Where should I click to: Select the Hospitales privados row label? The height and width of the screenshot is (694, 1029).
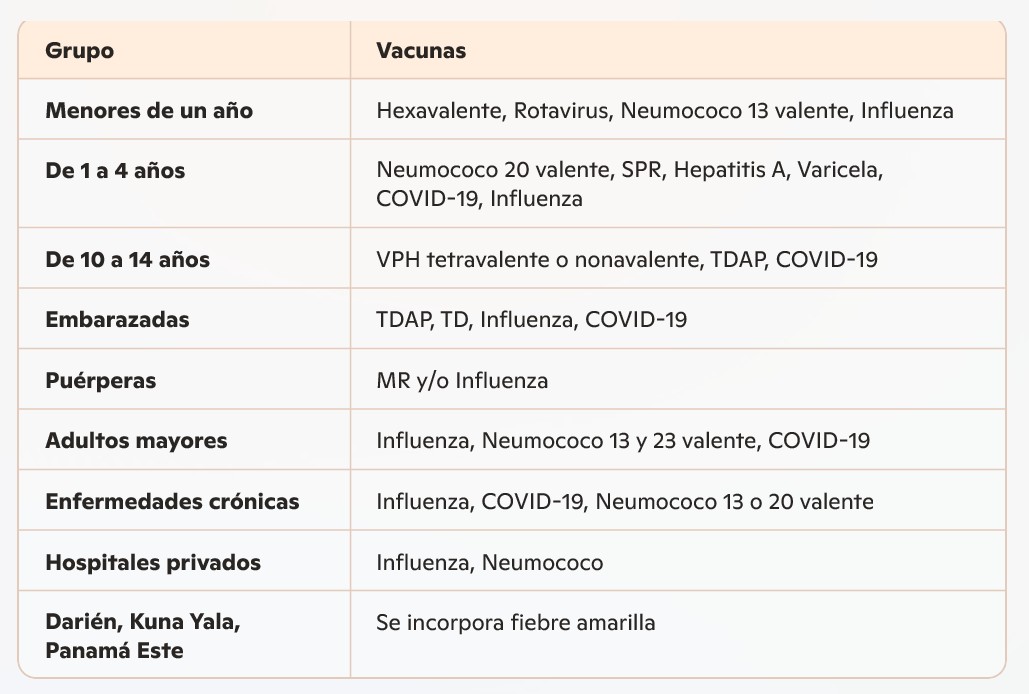pyautogui.click(x=153, y=562)
